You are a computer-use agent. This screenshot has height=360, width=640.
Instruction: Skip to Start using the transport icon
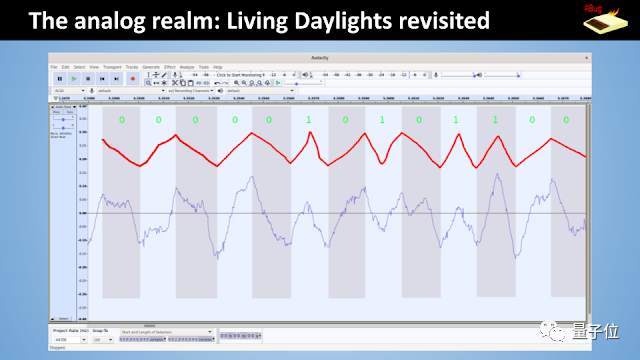coord(102,79)
